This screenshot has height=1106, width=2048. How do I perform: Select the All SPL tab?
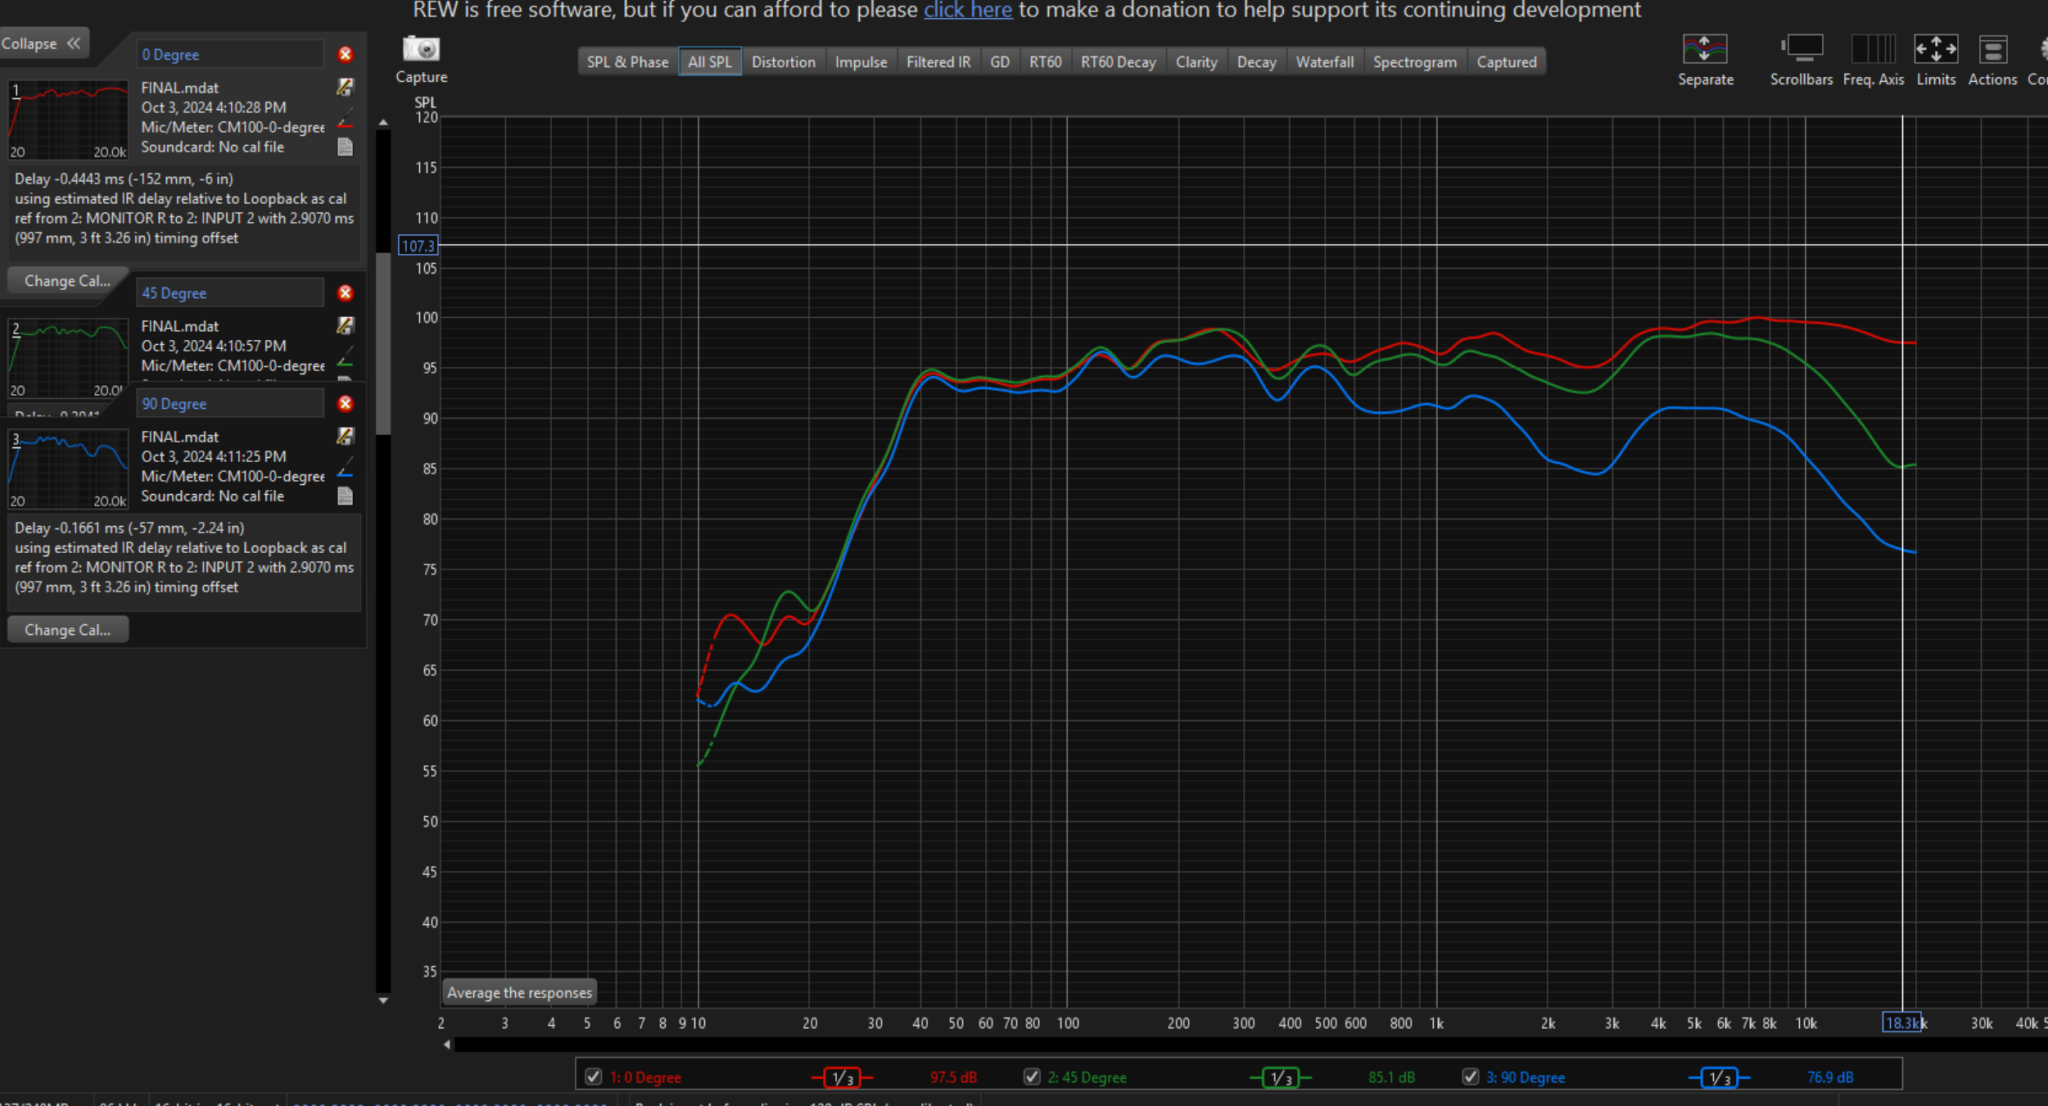click(709, 62)
